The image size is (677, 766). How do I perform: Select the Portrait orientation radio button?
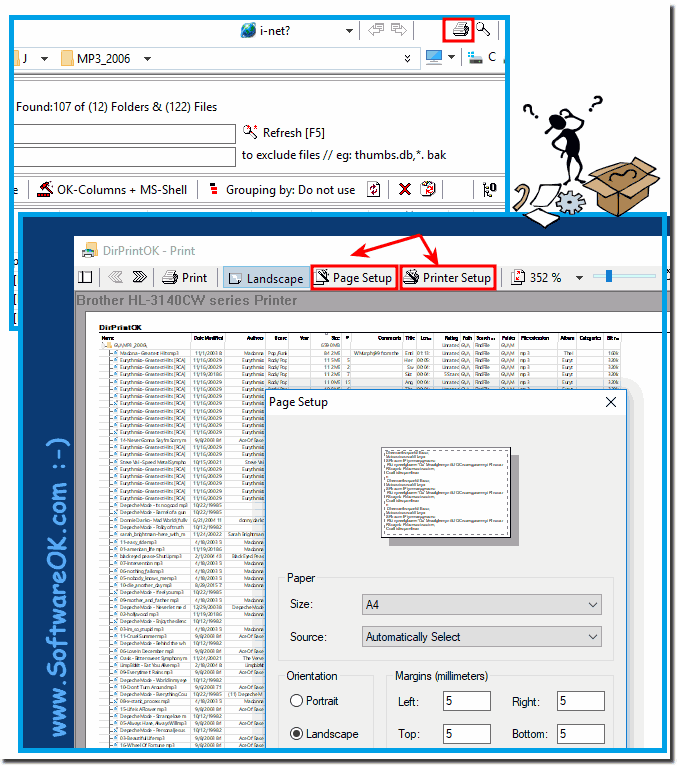(x=296, y=701)
